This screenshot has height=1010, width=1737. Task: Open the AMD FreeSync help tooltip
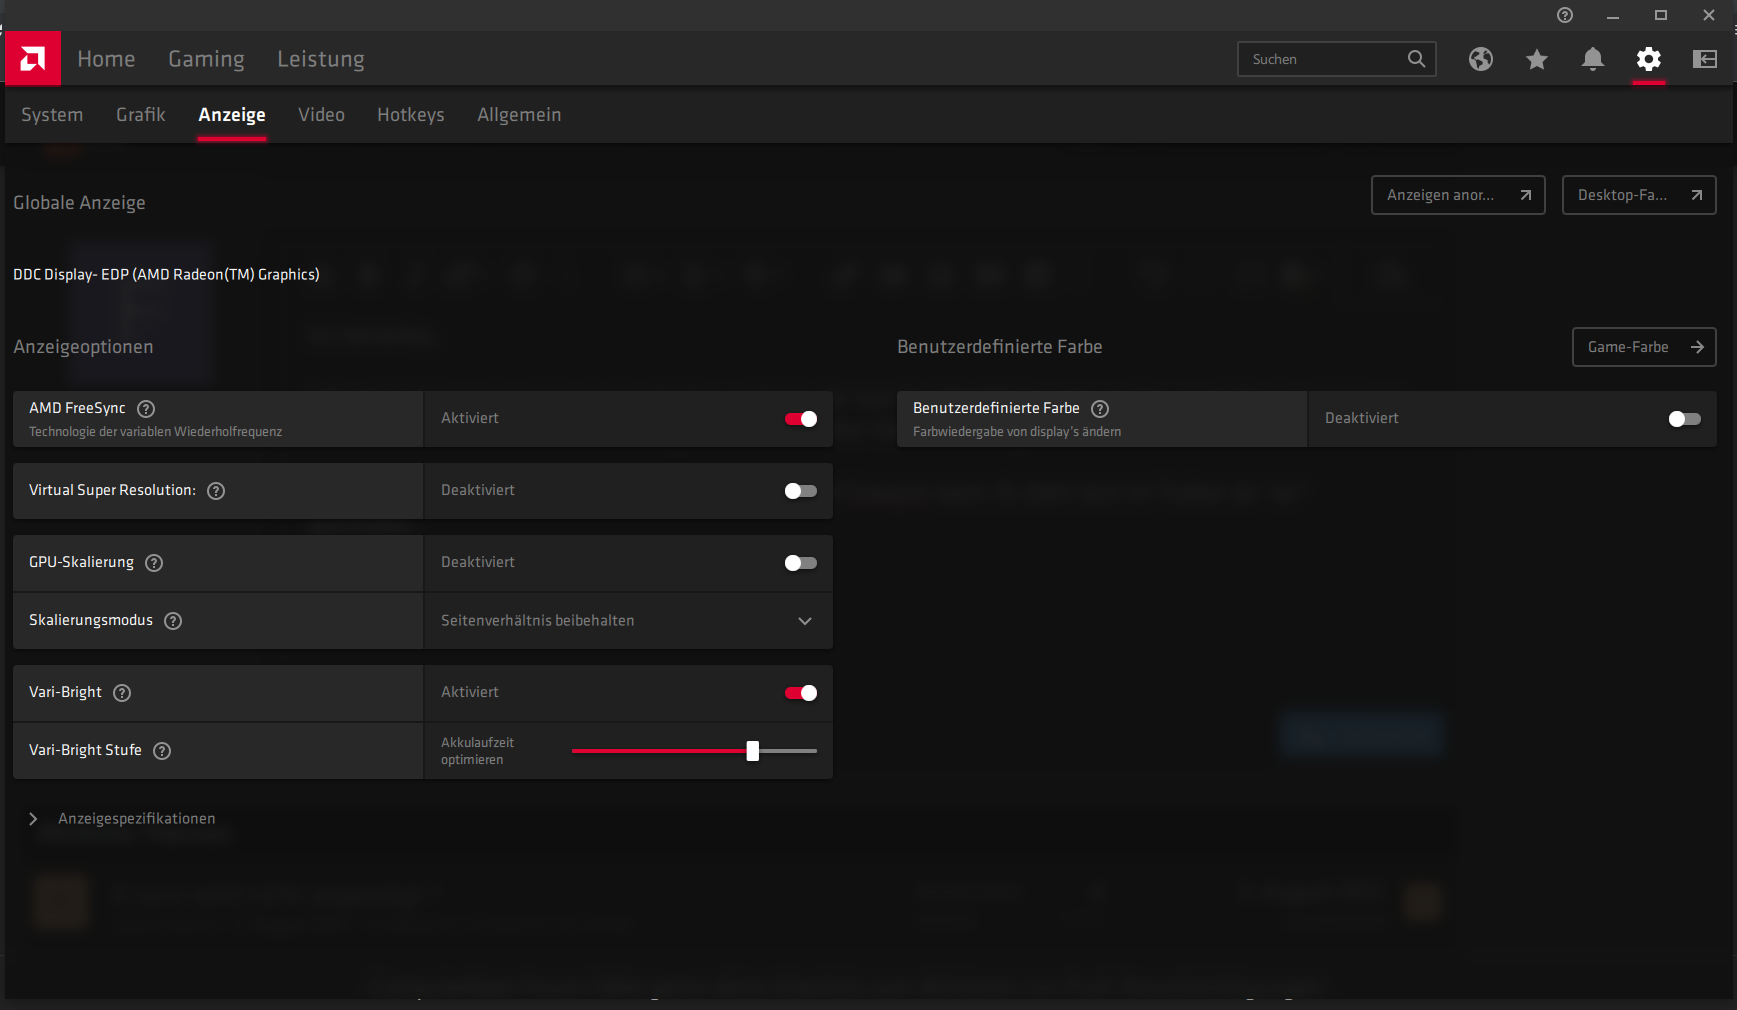click(x=145, y=408)
